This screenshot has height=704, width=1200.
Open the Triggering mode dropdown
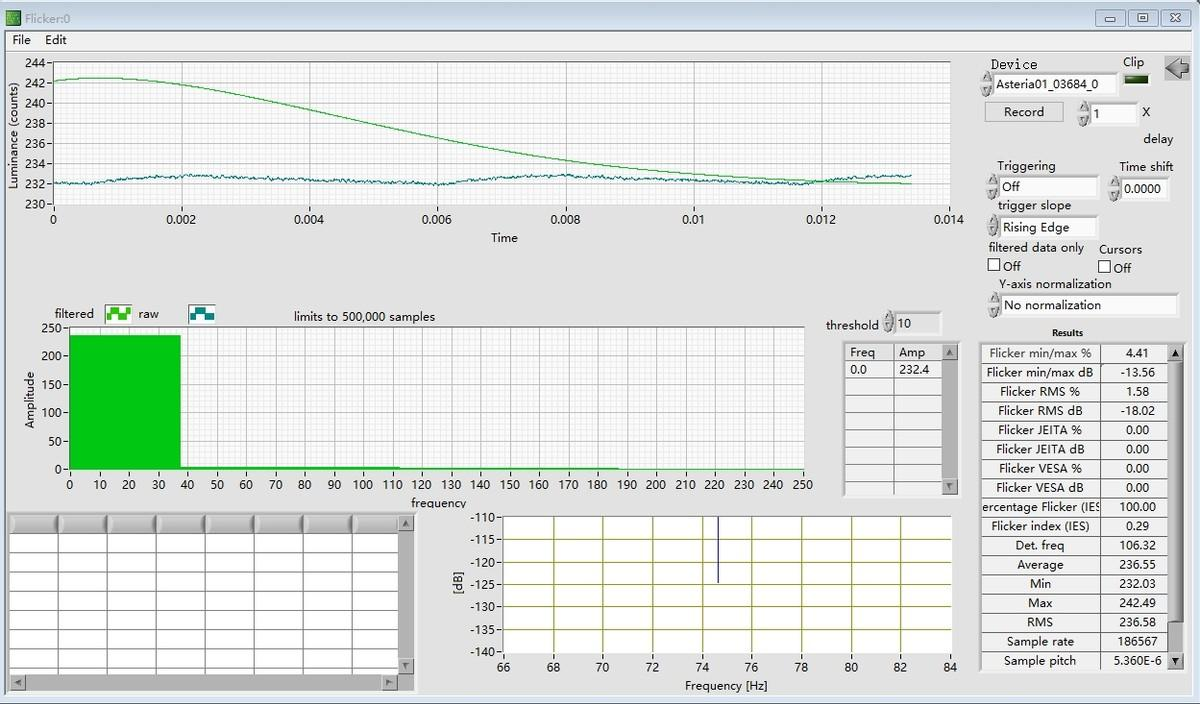(x=1048, y=187)
